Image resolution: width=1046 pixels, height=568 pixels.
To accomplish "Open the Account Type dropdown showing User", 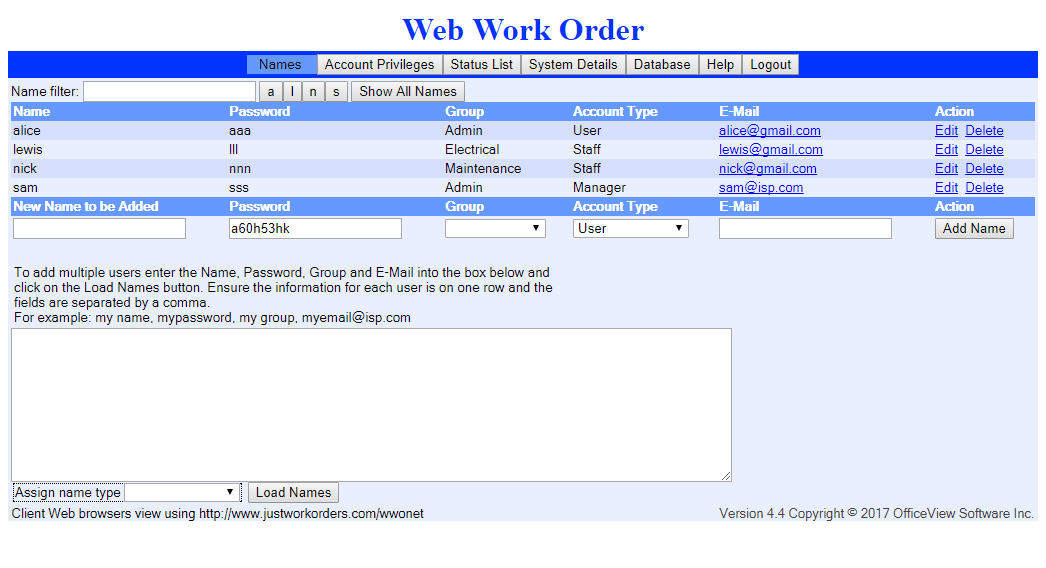I will coord(630,228).
